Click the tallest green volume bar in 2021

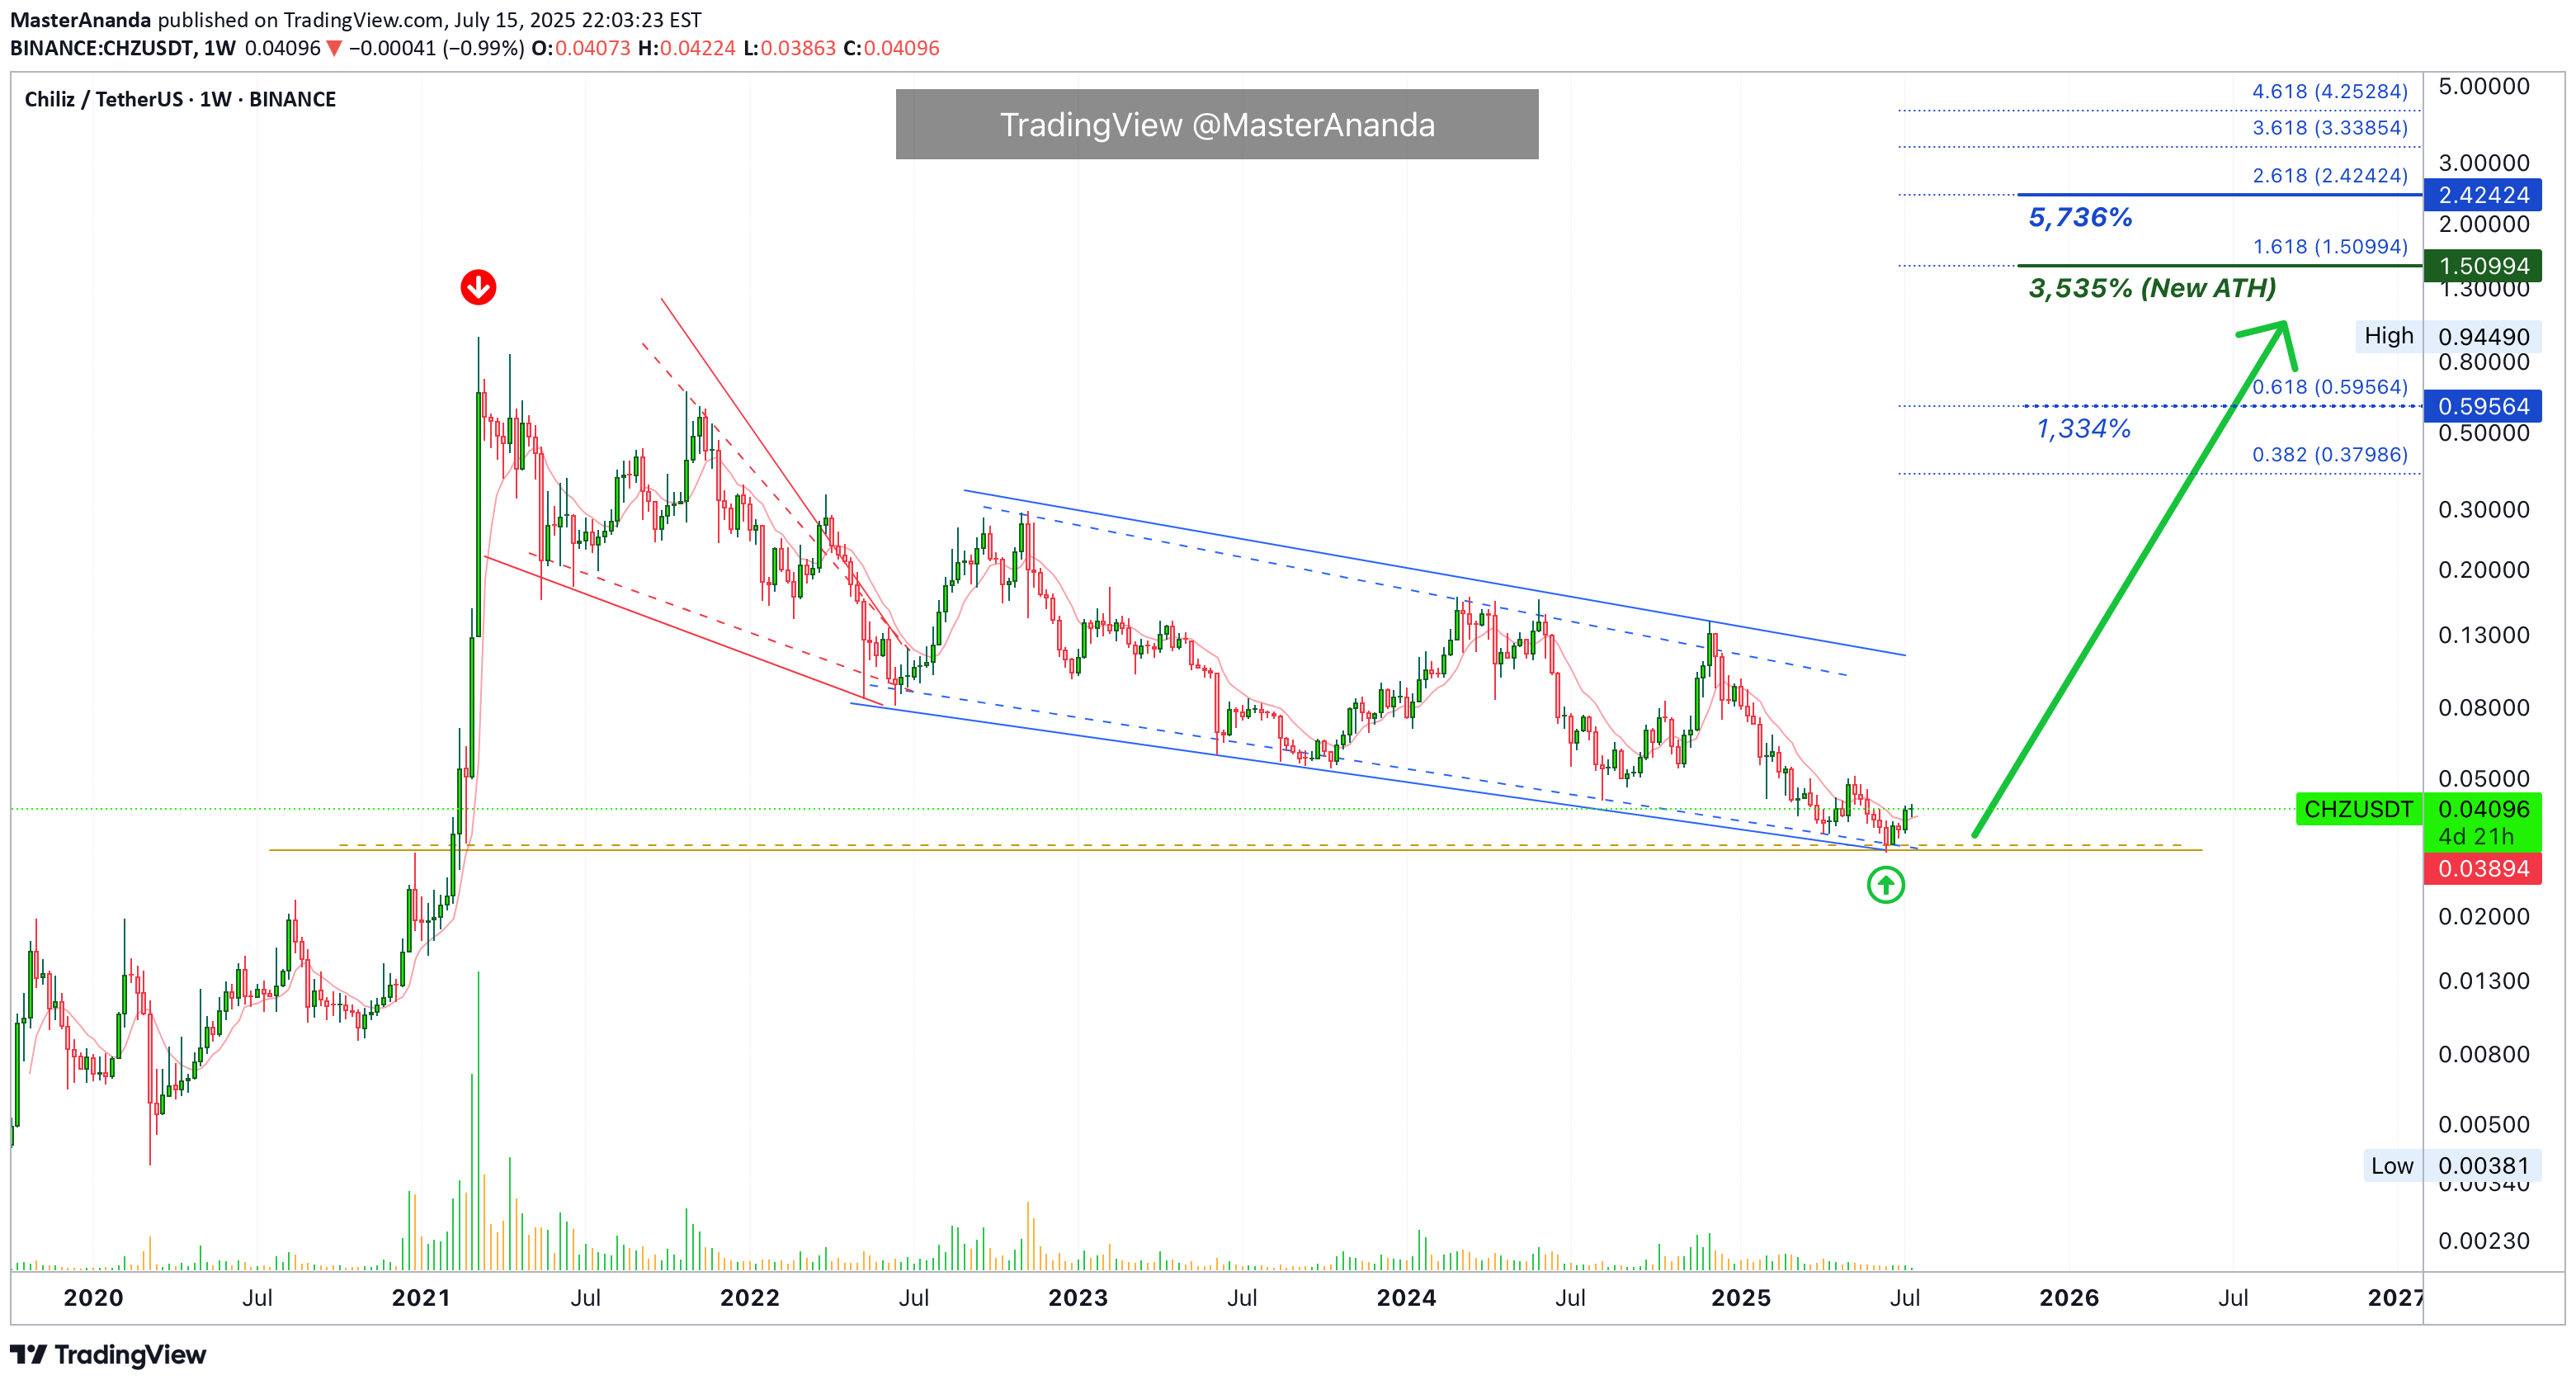[x=478, y=1120]
